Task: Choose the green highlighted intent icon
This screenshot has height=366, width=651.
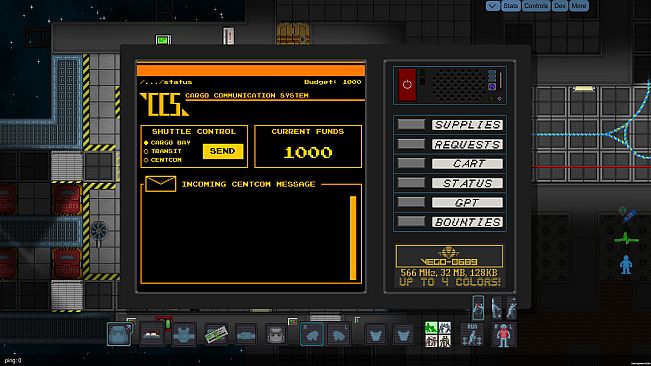Action: point(431,327)
